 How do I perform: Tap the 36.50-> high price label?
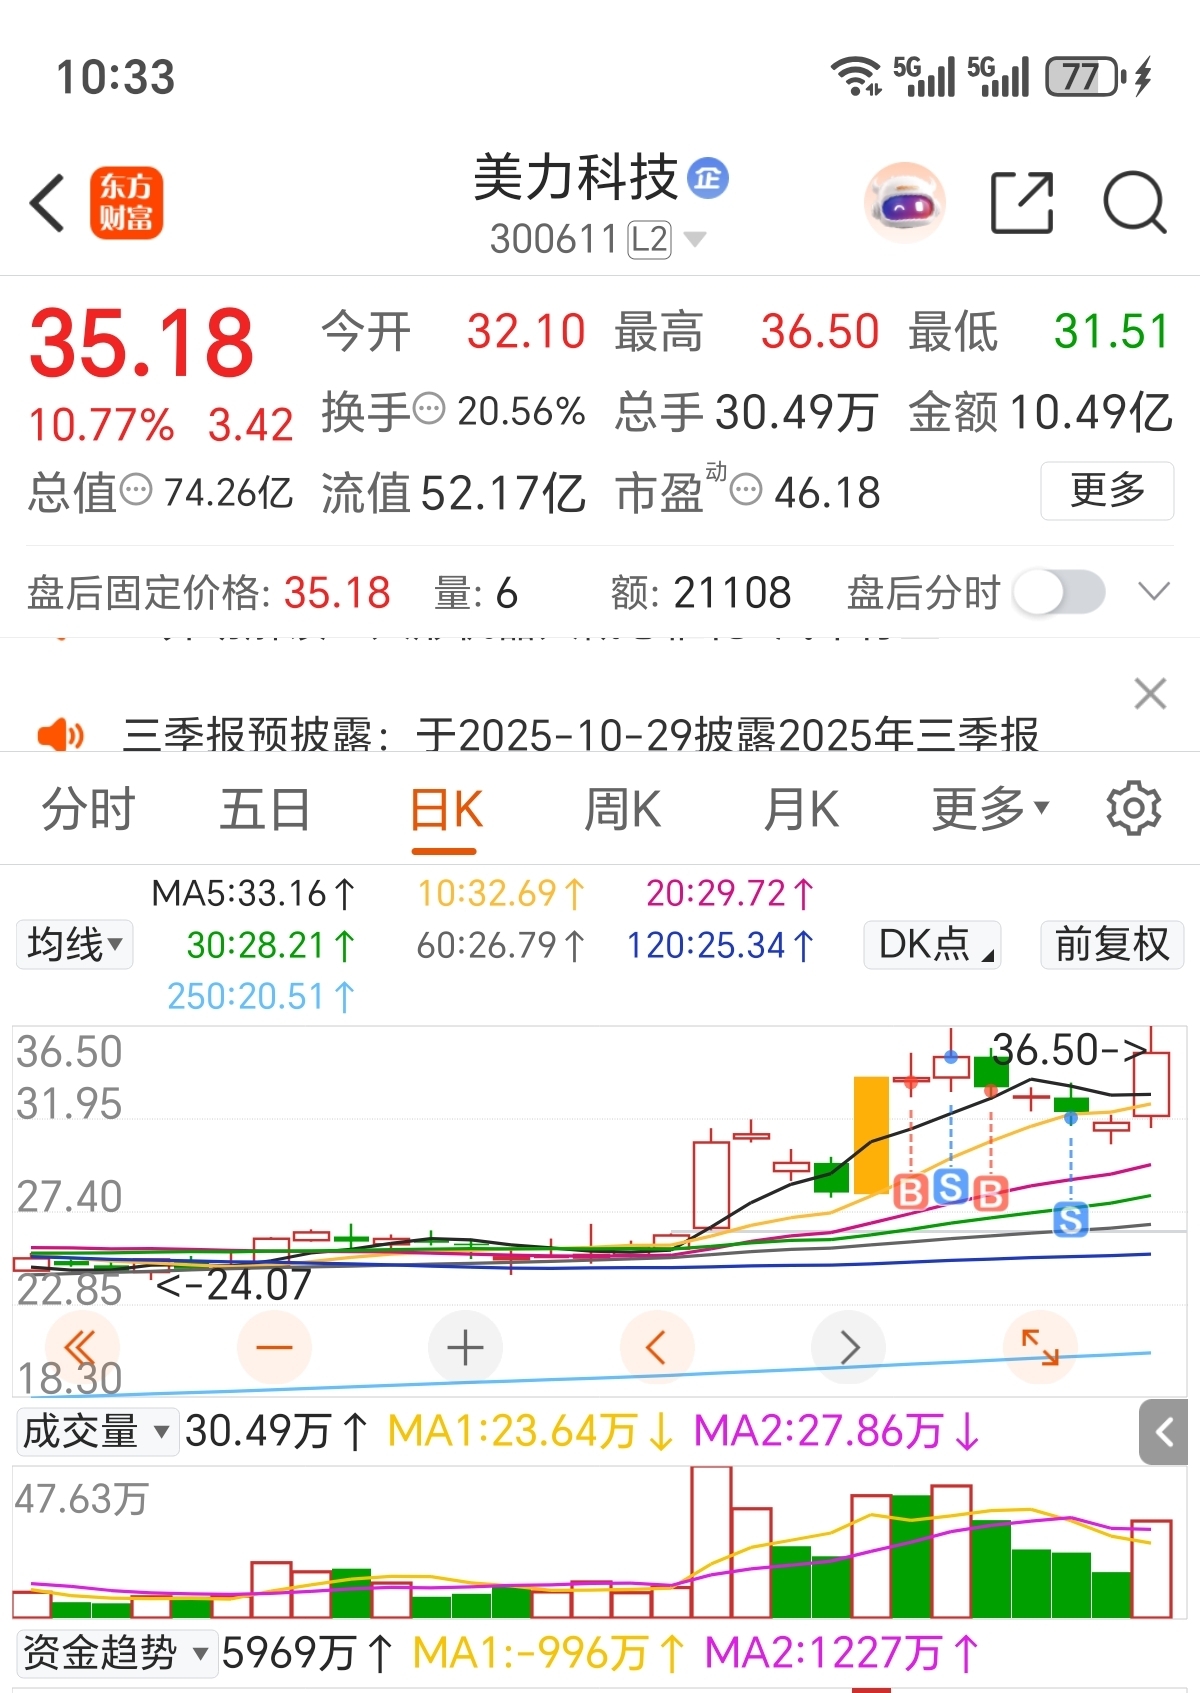click(1069, 1050)
